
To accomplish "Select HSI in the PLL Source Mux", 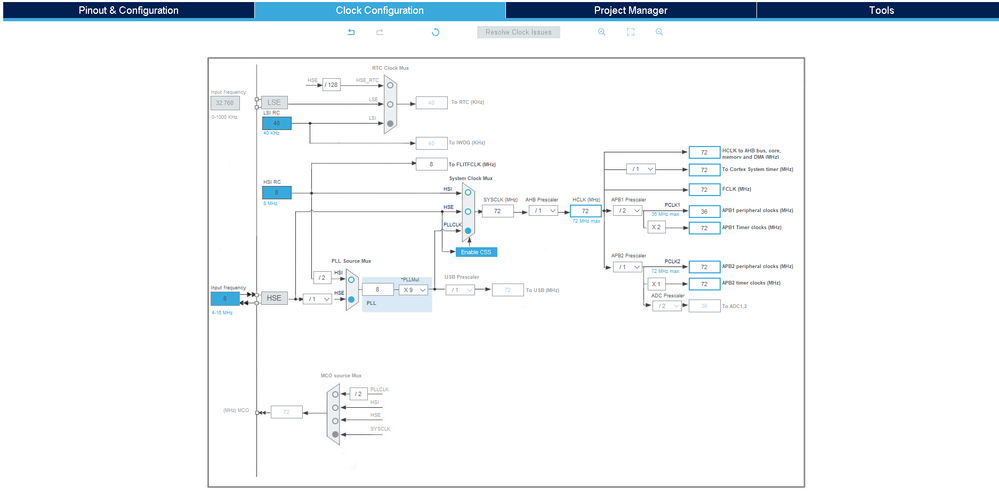I will [x=351, y=280].
